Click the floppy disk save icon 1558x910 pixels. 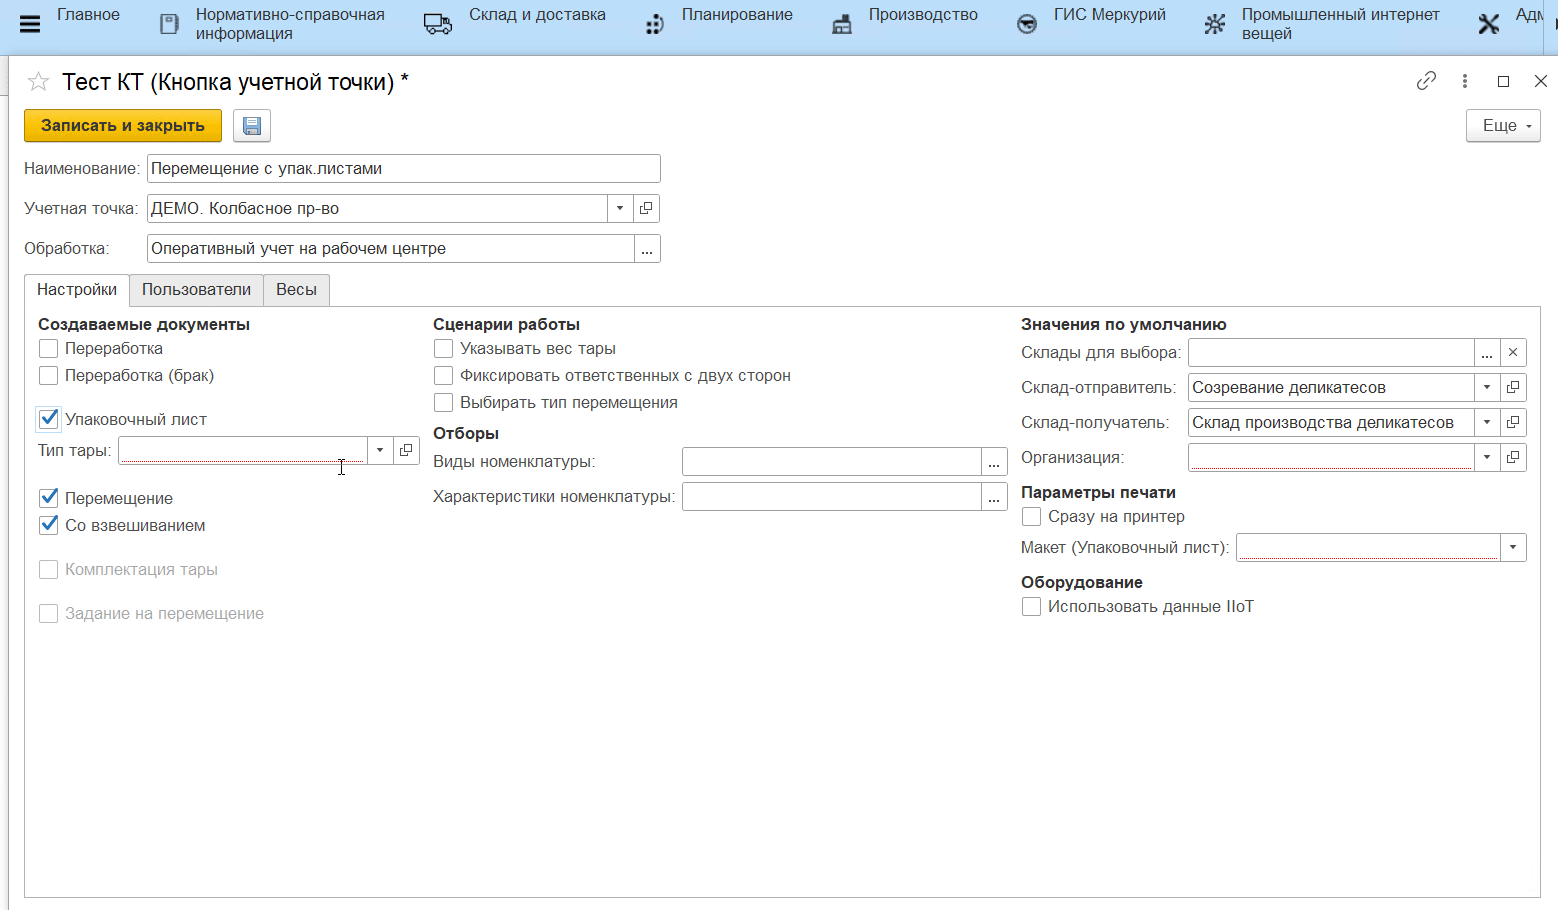[x=252, y=126]
